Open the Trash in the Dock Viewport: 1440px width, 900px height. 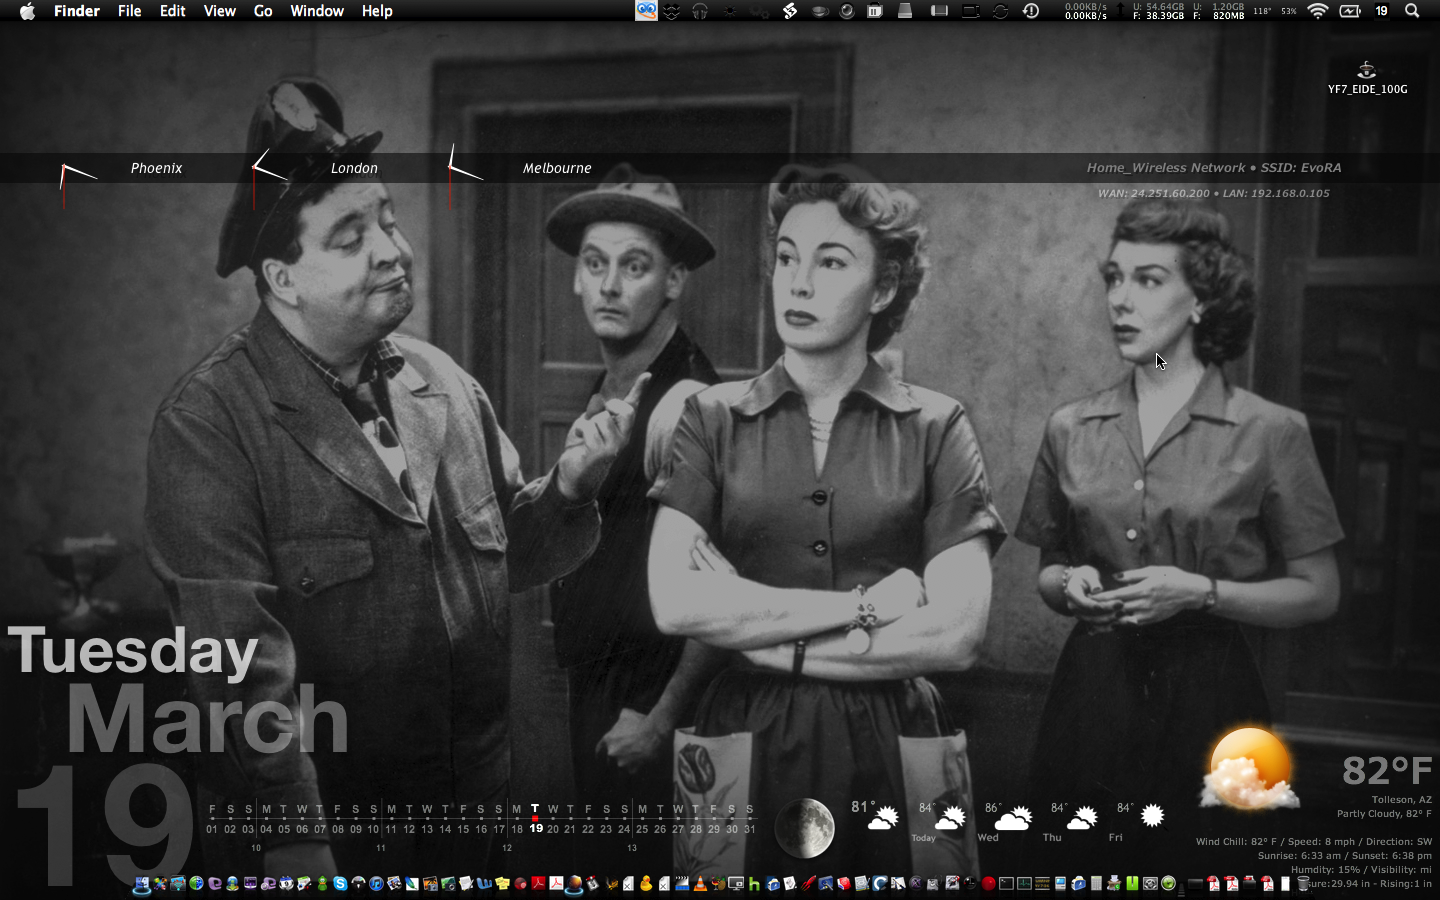coord(1303,884)
